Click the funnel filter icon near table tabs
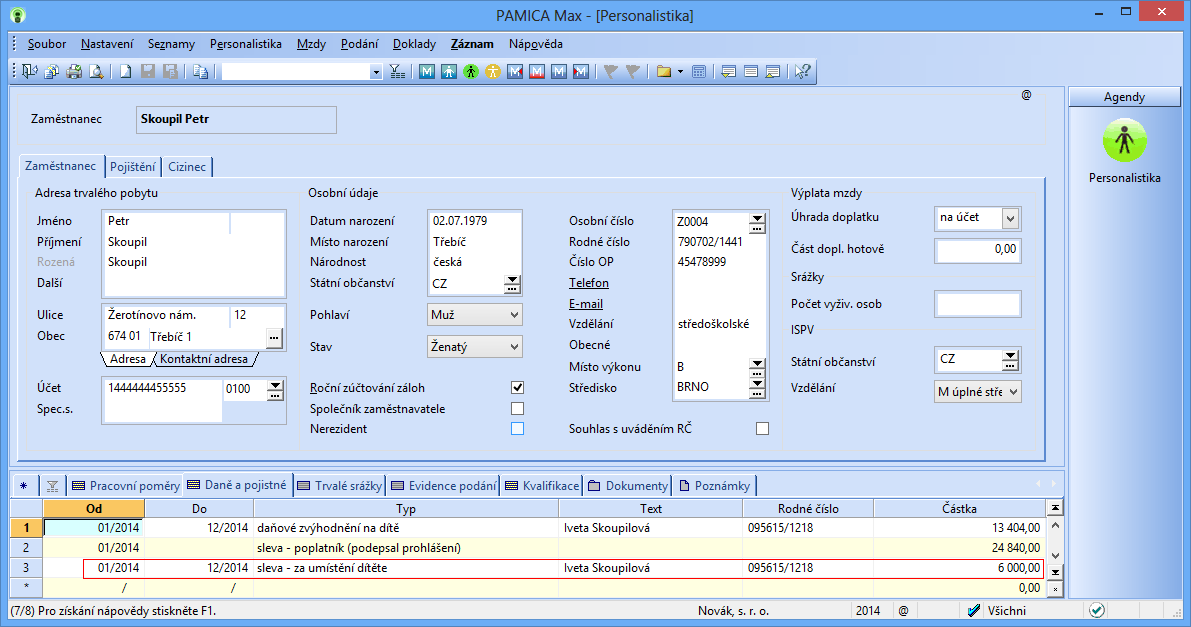 [52, 486]
